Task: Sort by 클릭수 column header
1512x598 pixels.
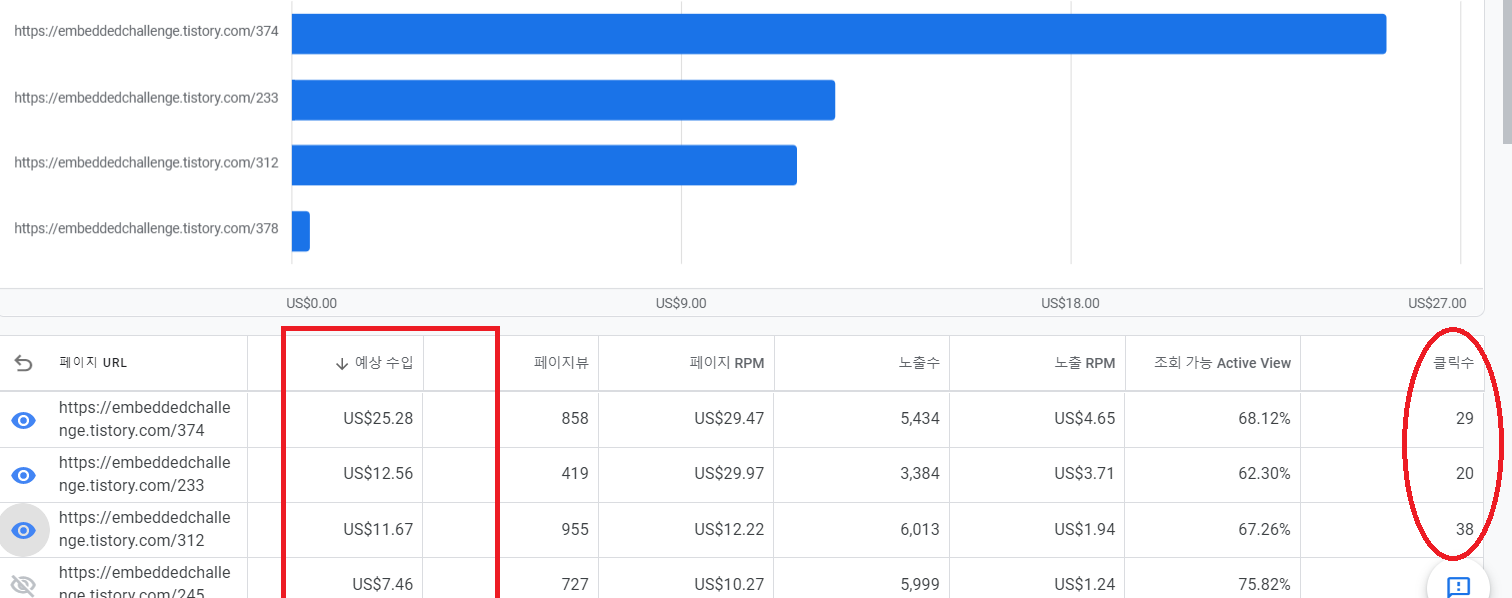Action: 1453,363
